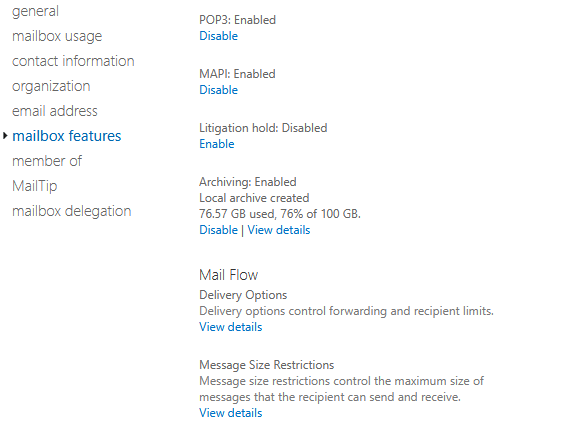Go to mailbox usage section
The height and width of the screenshot is (431, 569).
[57, 36]
